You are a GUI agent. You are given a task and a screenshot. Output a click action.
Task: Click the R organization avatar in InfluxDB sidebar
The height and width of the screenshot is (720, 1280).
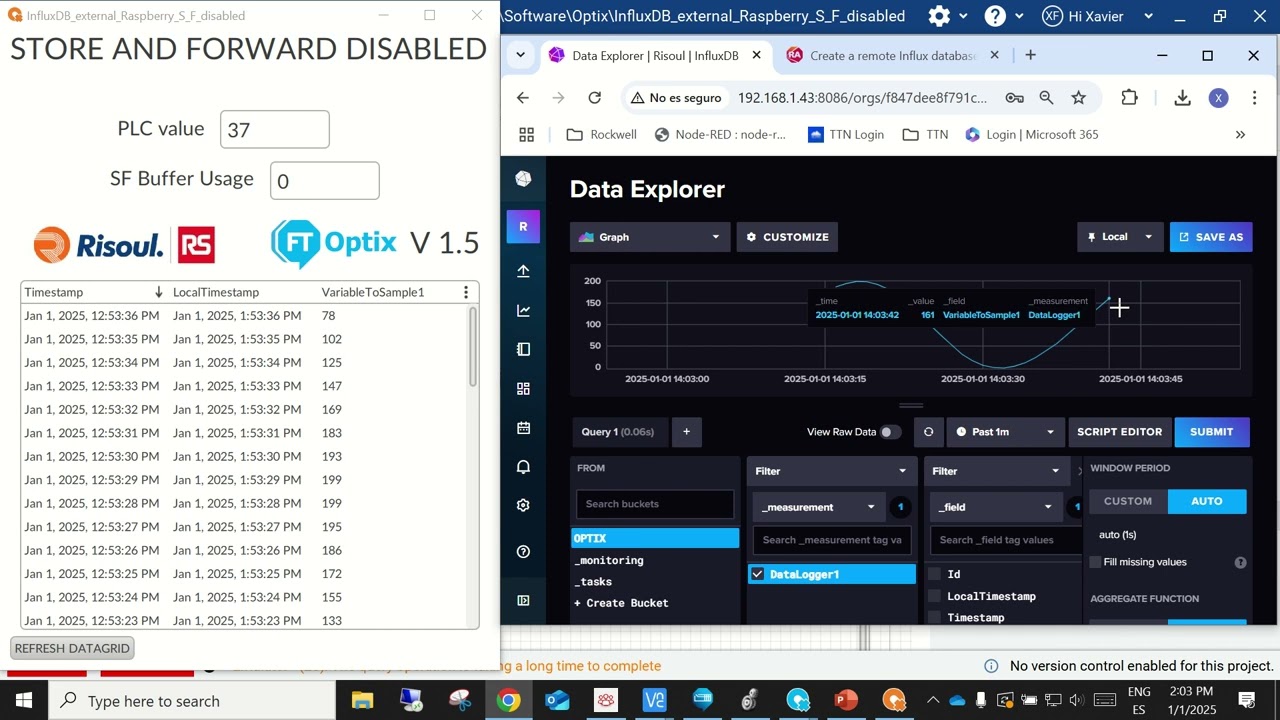pos(523,227)
